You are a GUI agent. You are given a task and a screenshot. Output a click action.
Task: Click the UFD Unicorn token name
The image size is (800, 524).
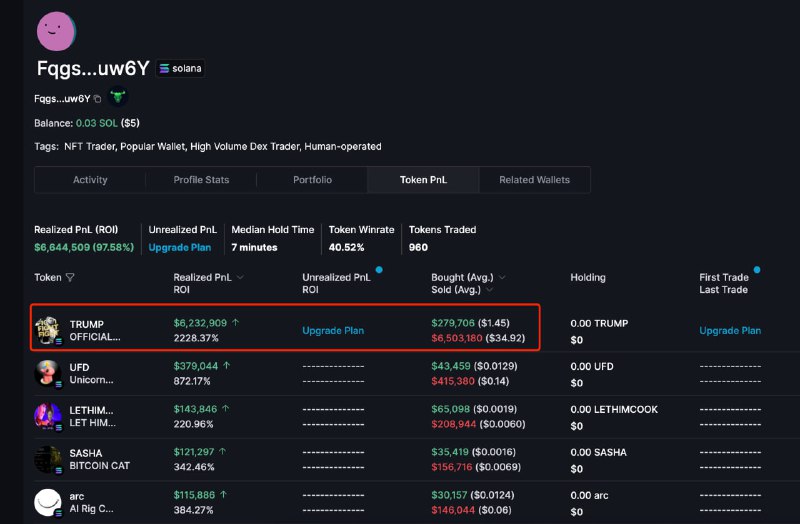[x=91, y=373]
